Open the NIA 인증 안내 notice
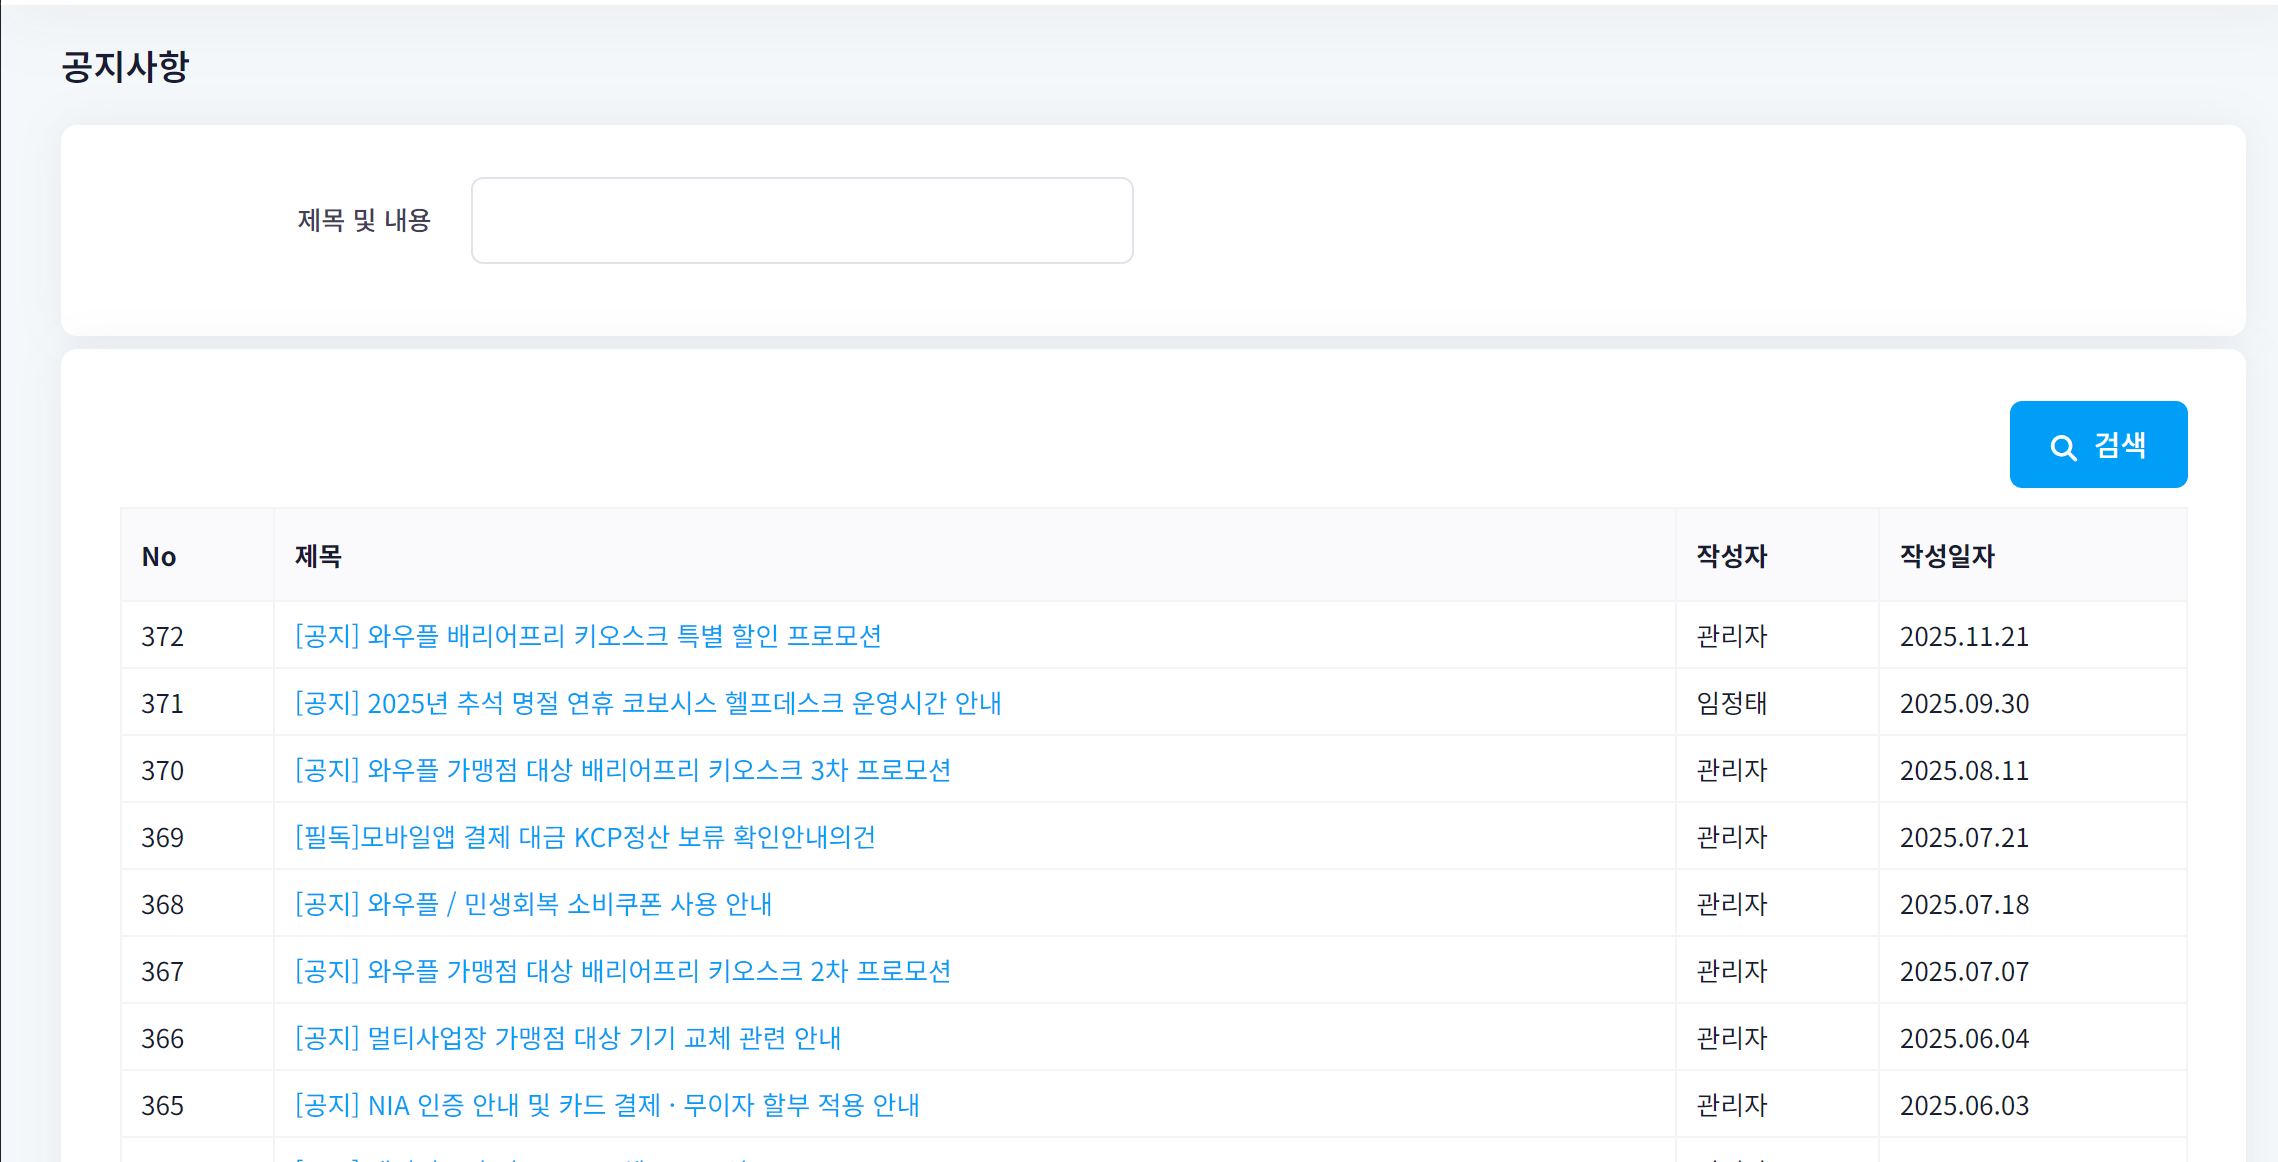This screenshot has height=1162, width=2278. [606, 1105]
